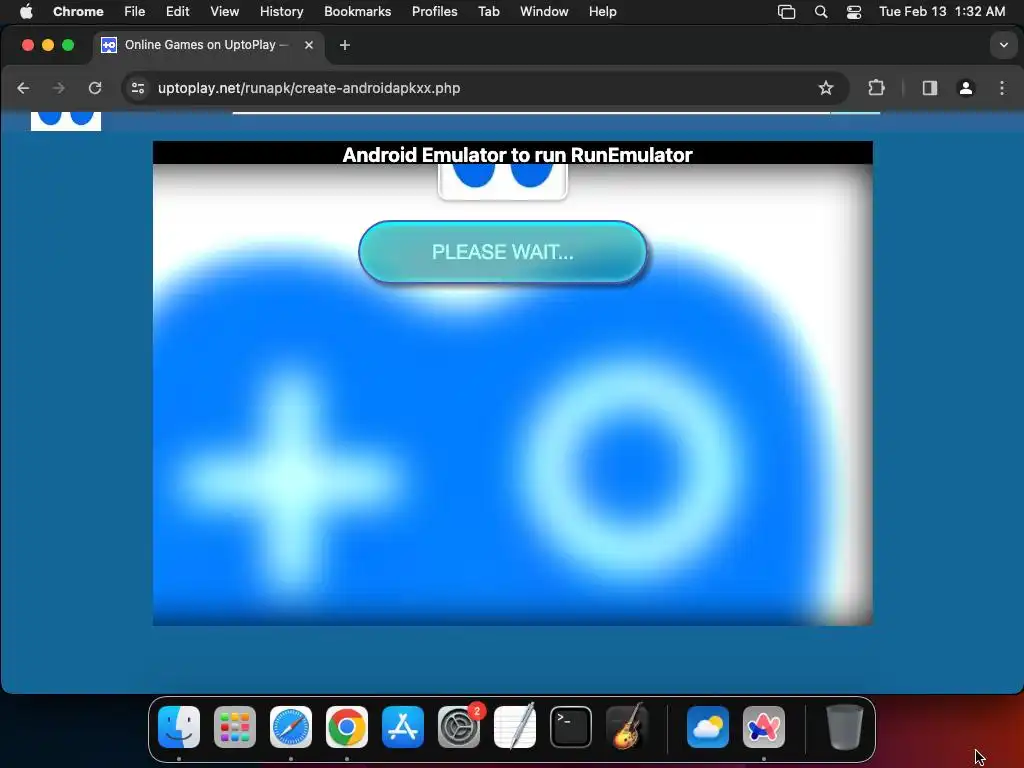Screen dimensions: 1024x768
Task: Click the UptoPlay logo above PLEASE WAIT
Action: pos(502,182)
